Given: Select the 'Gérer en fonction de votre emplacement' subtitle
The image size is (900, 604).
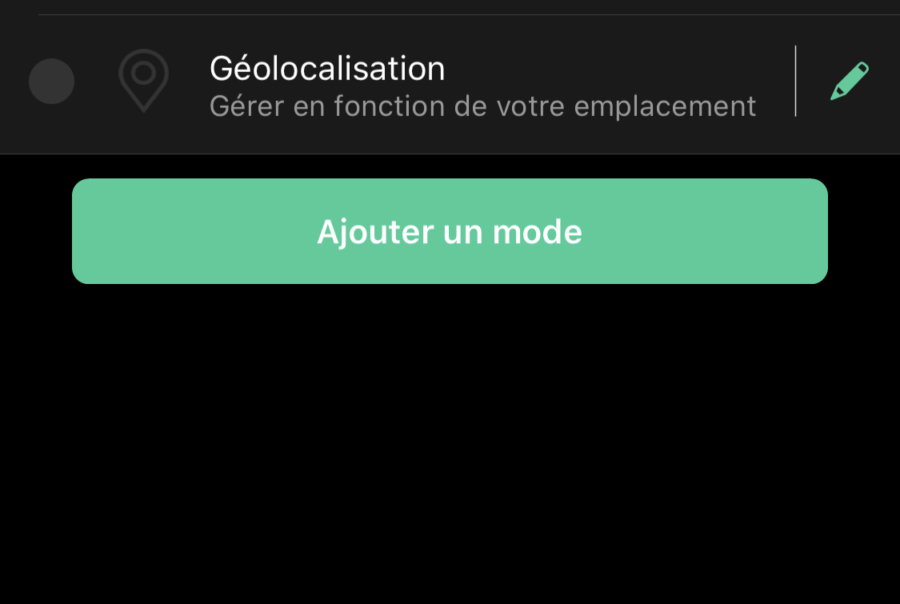Looking at the screenshot, I should (483, 107).
